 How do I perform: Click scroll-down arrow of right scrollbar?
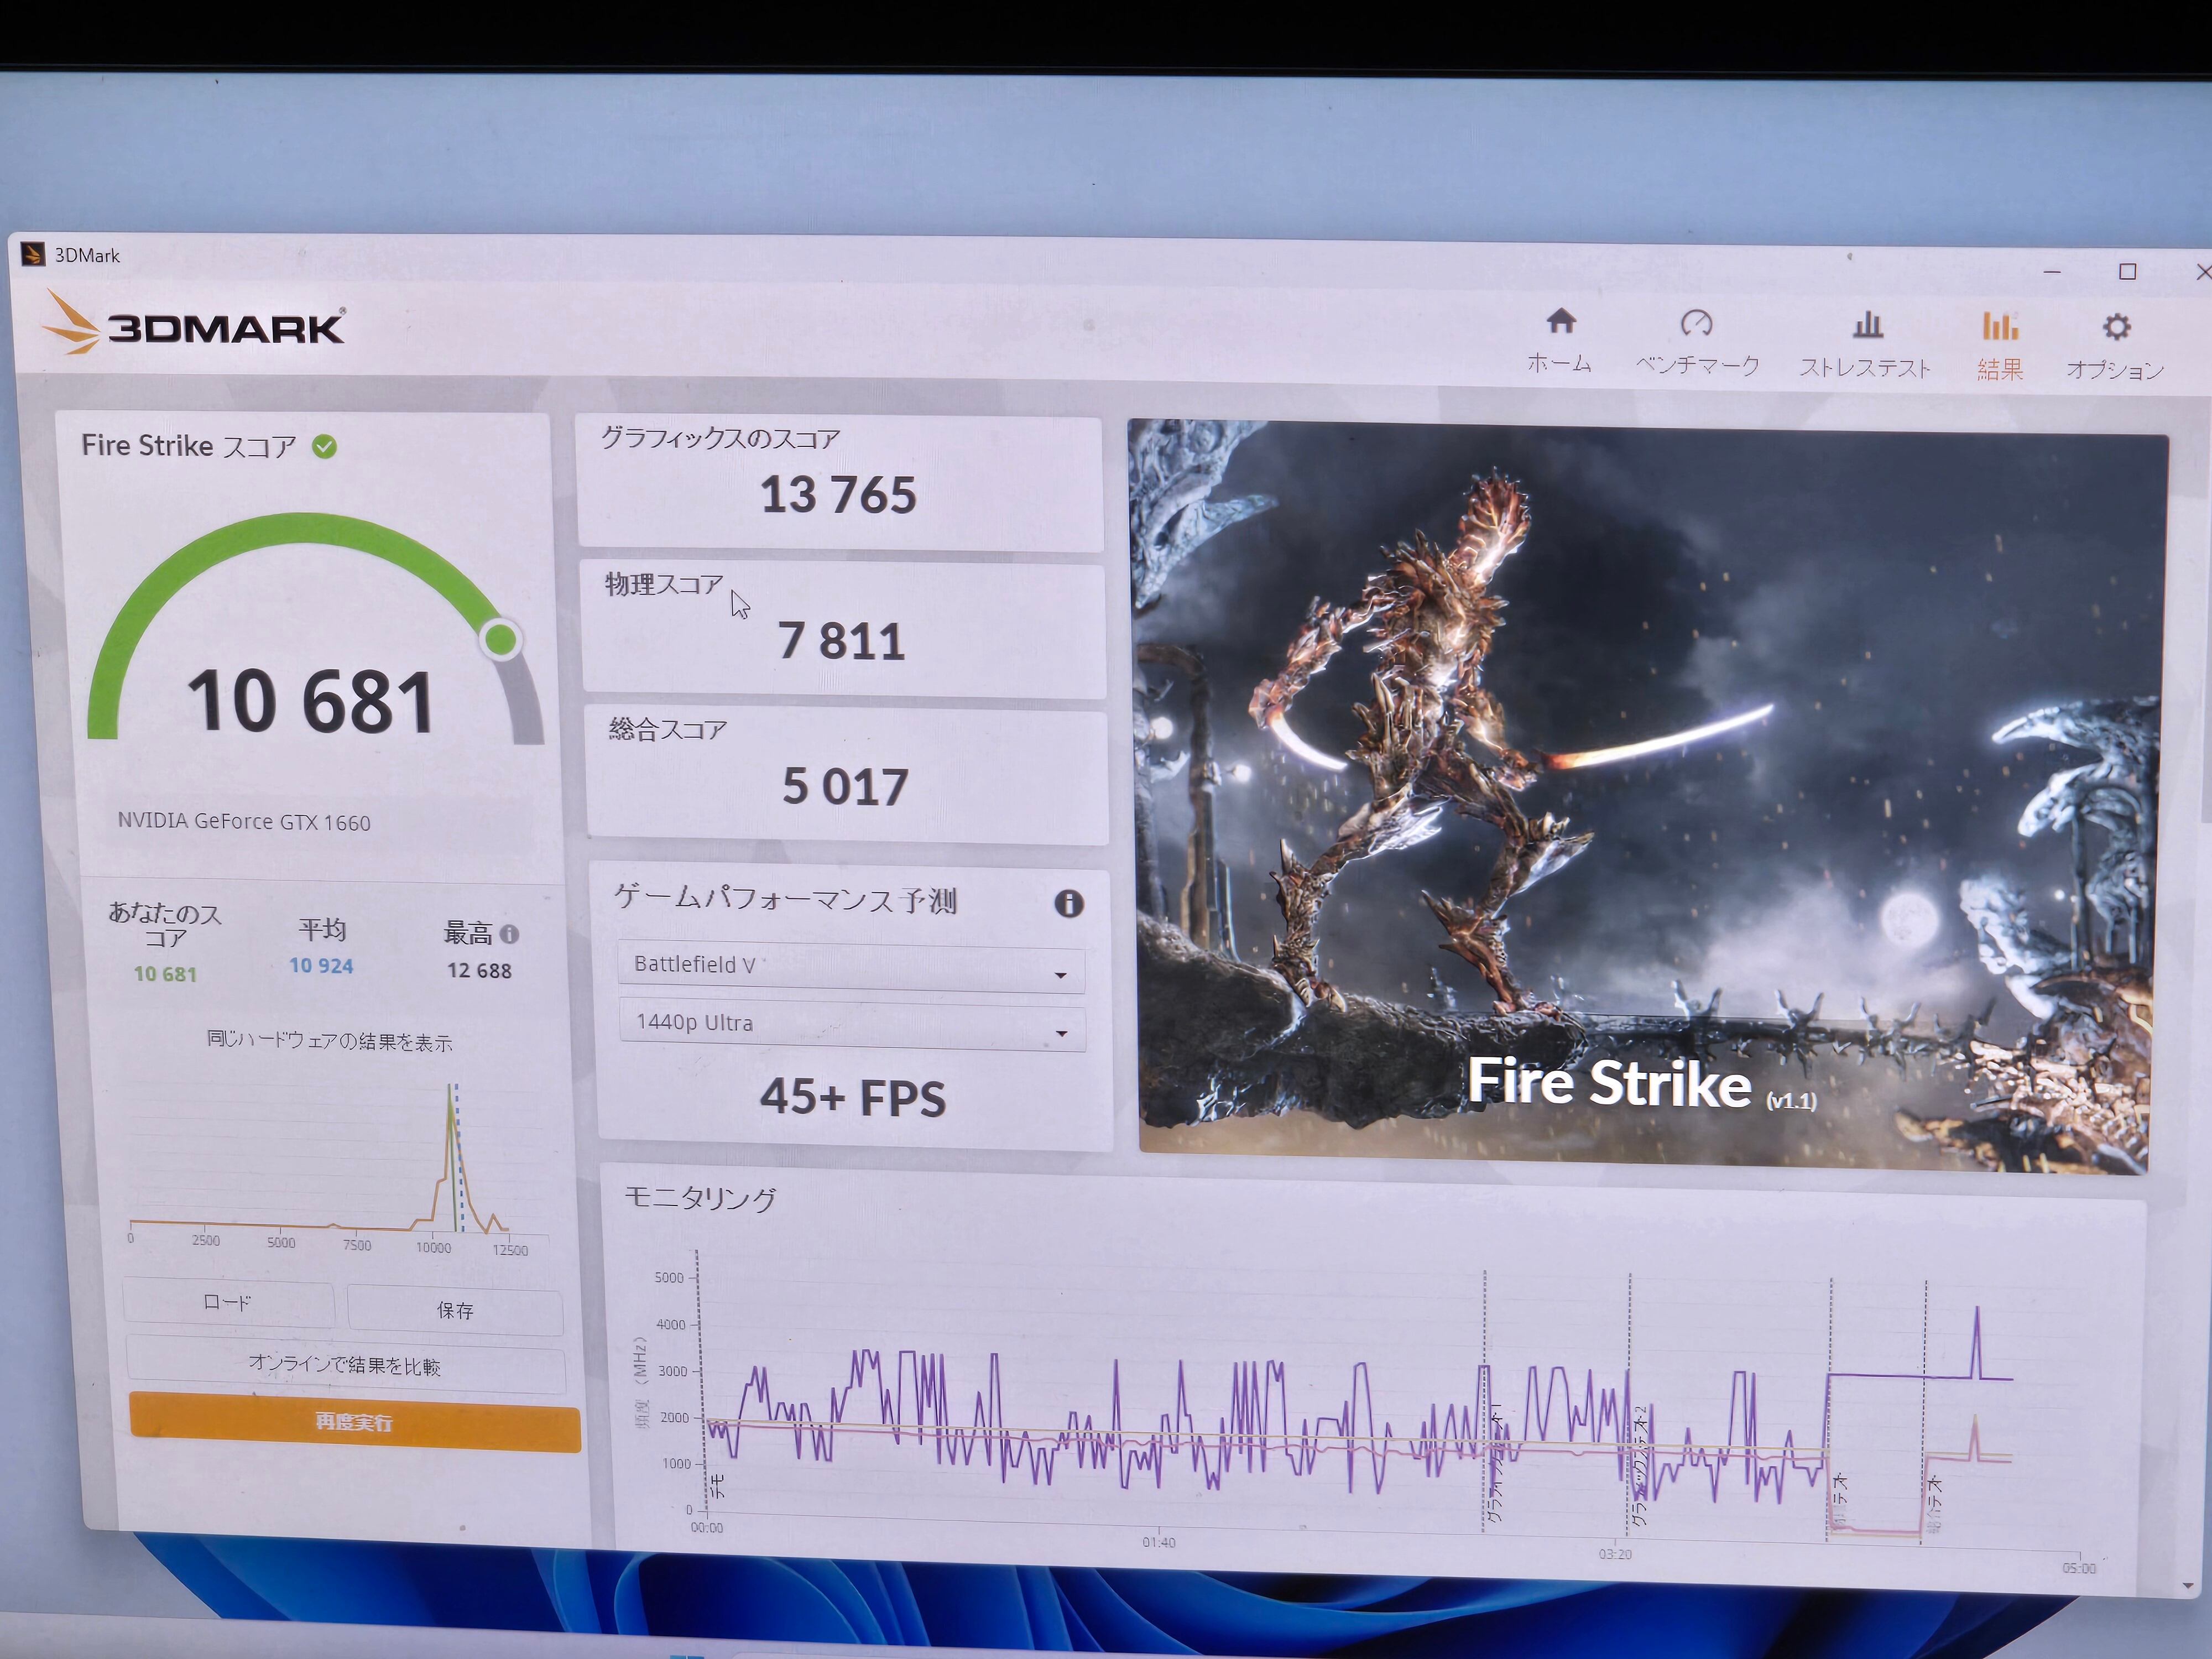tap(2188, 1586)
